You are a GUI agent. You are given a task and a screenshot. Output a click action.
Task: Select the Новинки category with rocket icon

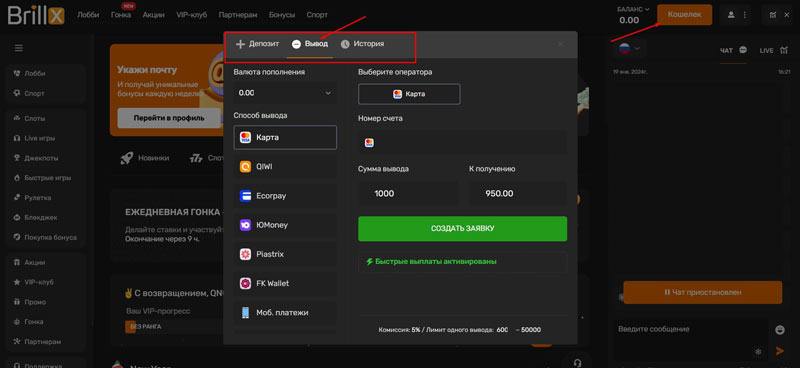click(145, 158)
